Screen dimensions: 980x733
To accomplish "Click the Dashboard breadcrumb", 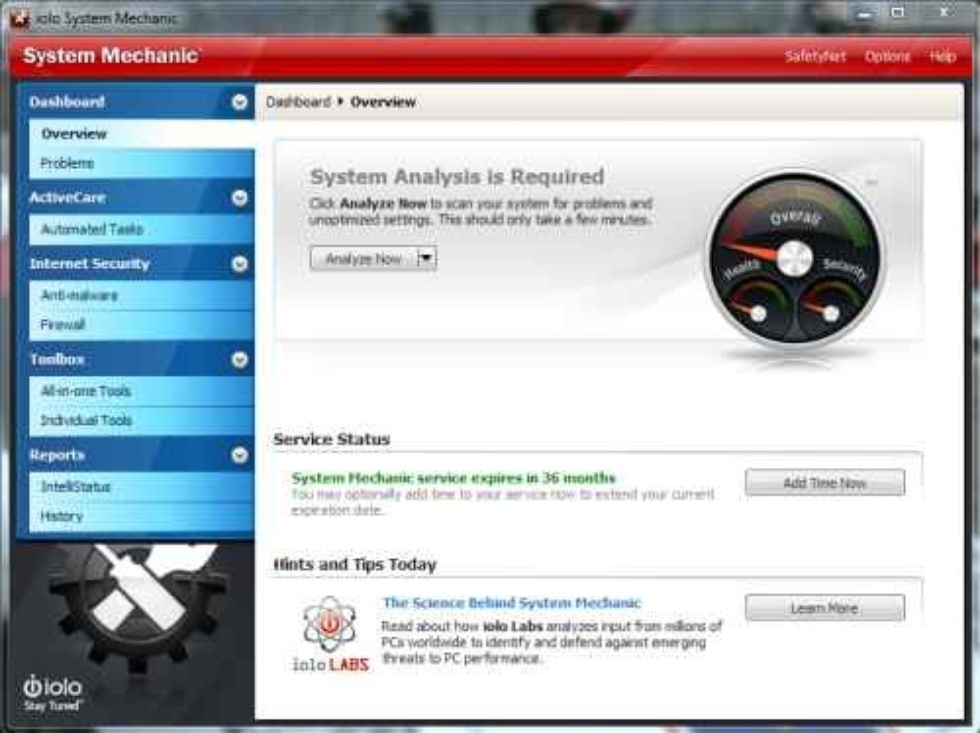I will (298, 102).
